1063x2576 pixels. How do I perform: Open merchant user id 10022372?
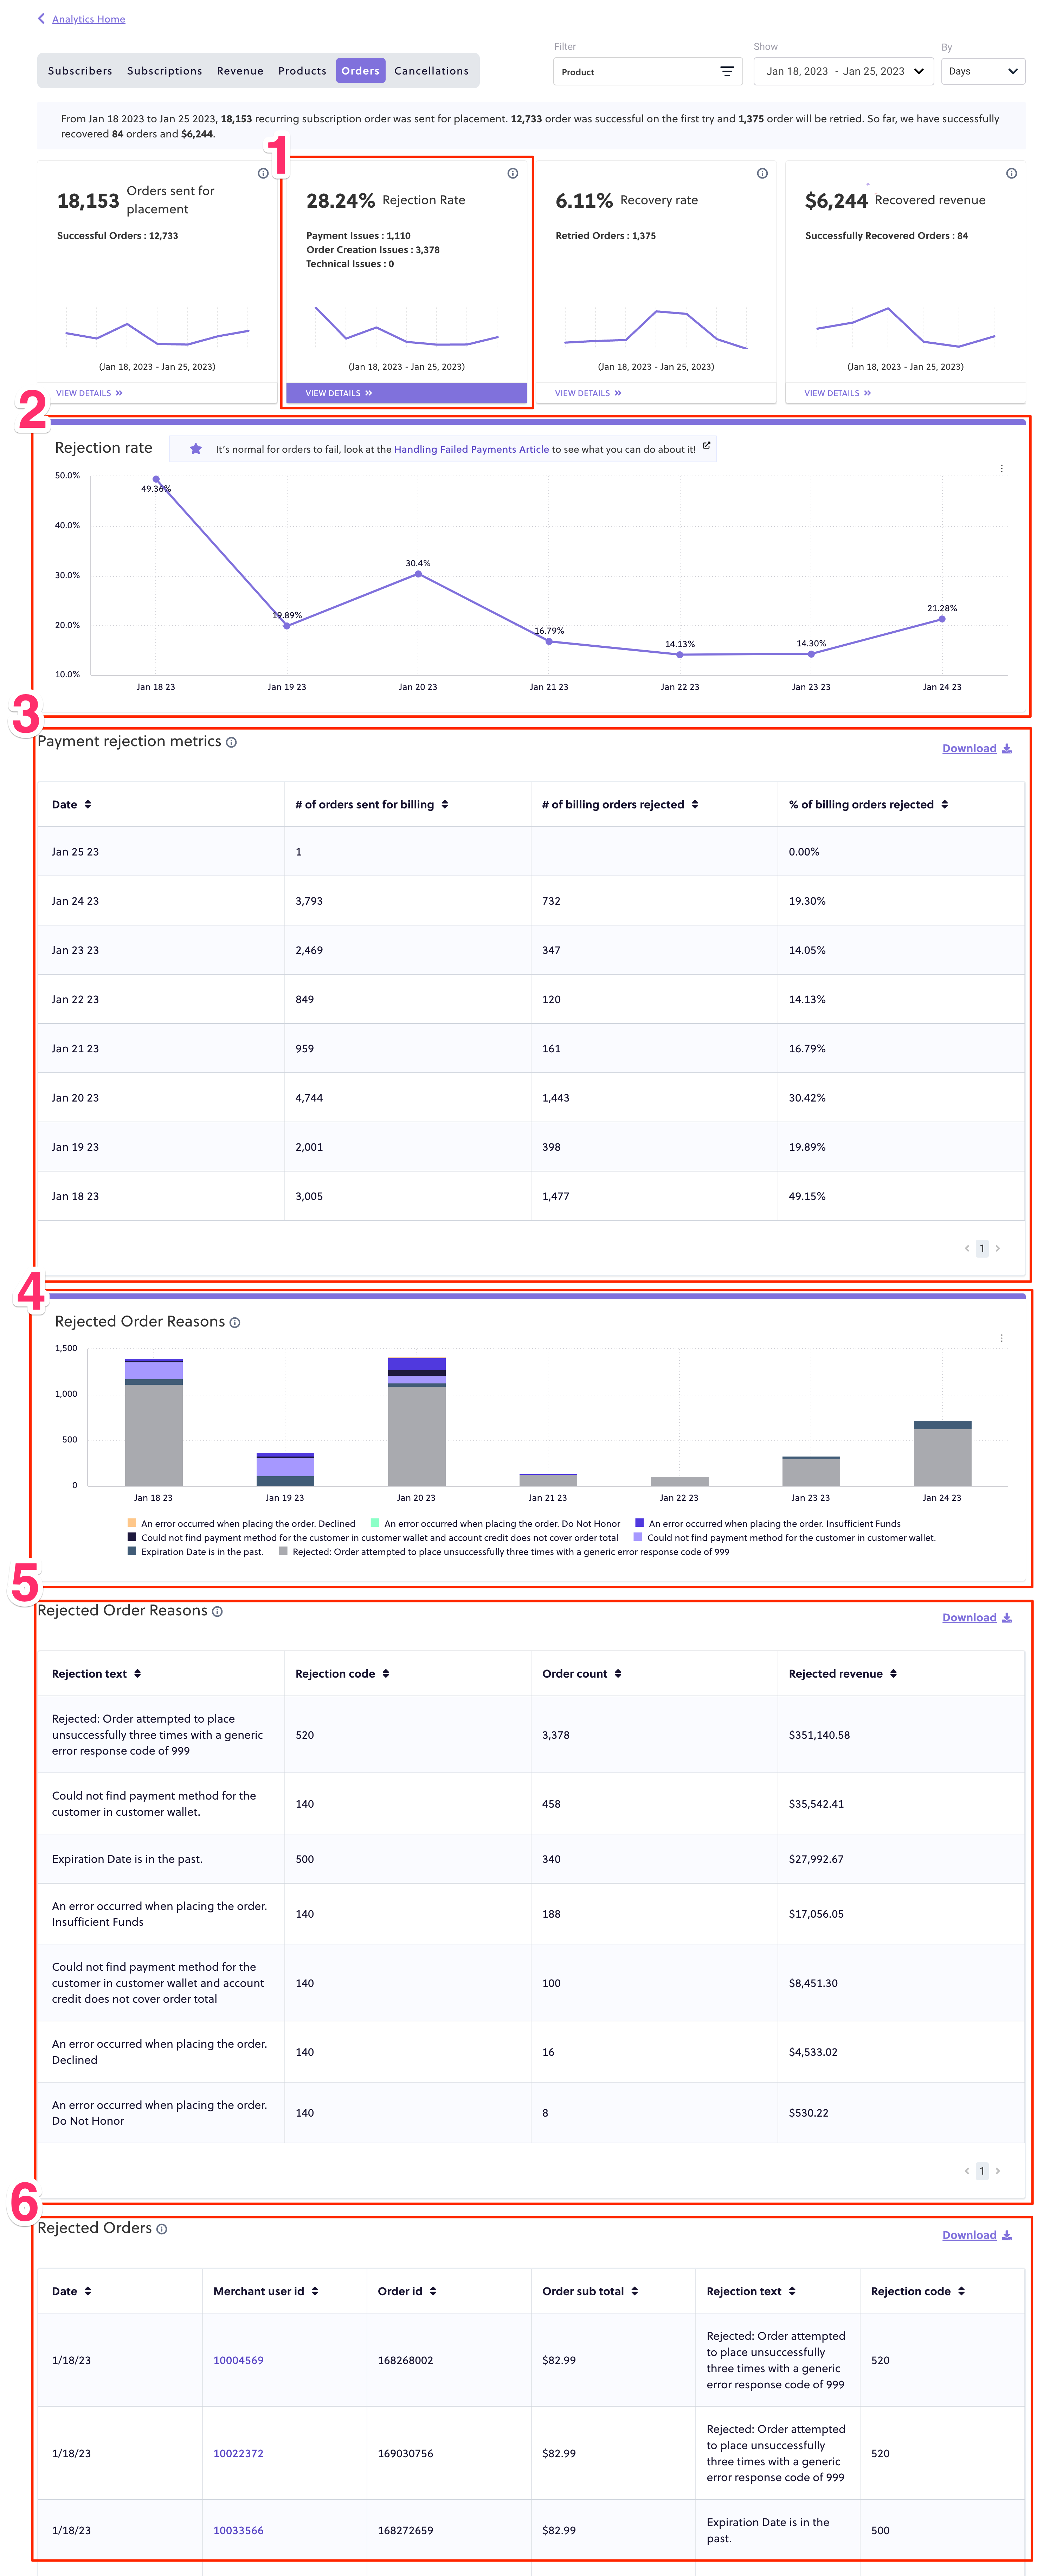[x=238, y=2453]
